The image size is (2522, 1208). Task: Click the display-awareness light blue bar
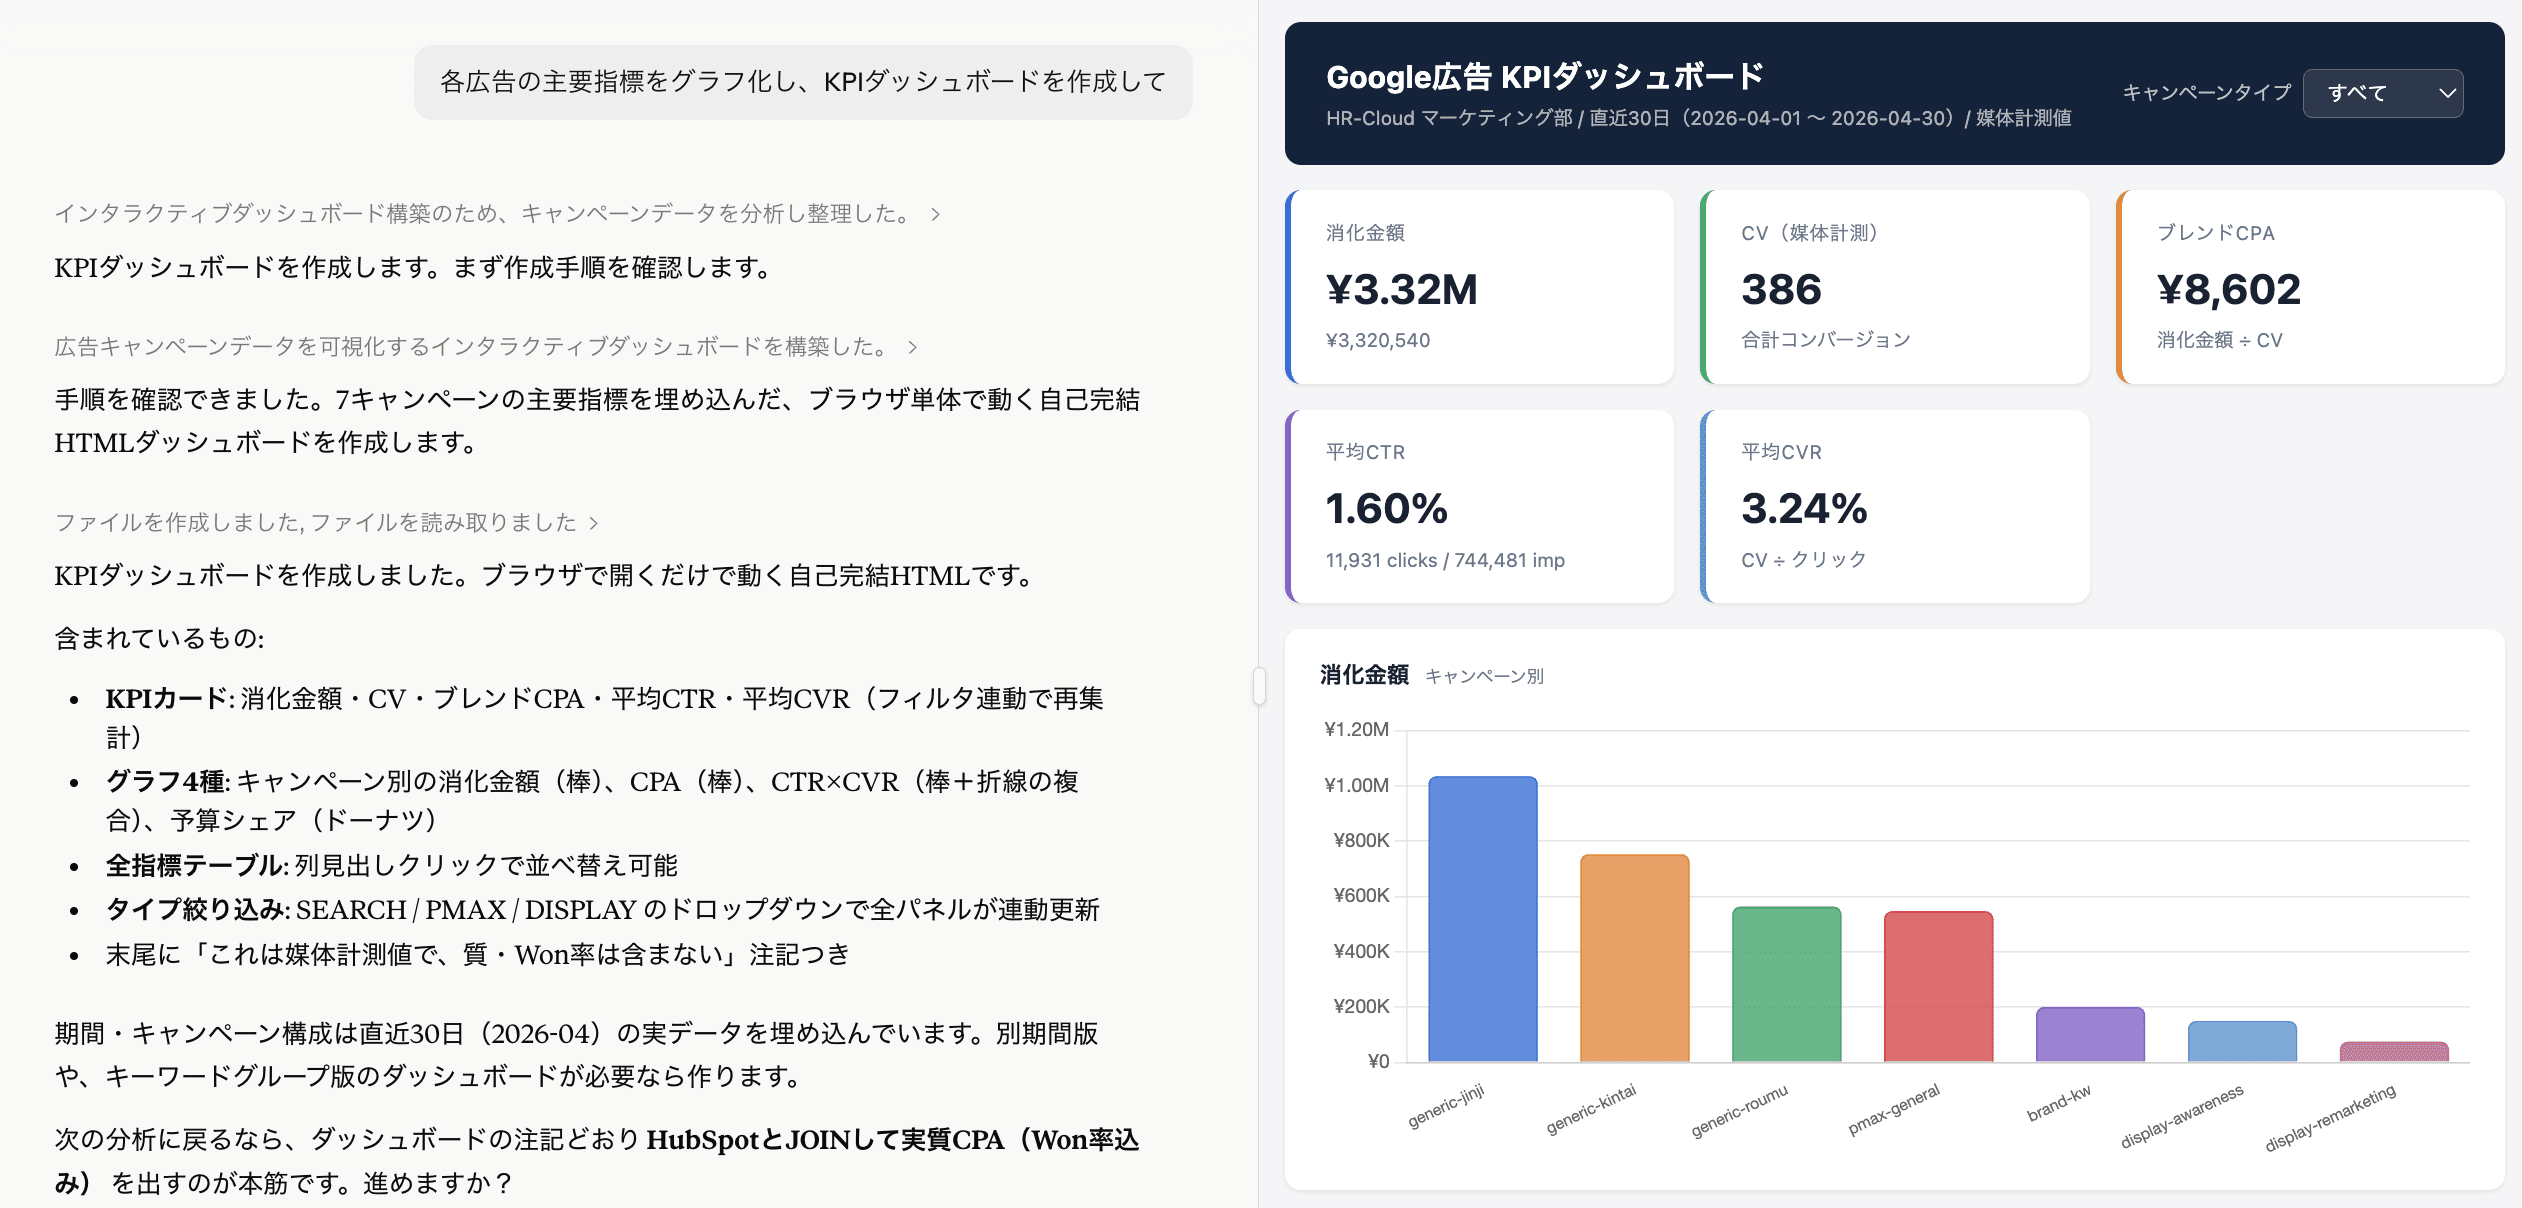click(2243, 1042)
